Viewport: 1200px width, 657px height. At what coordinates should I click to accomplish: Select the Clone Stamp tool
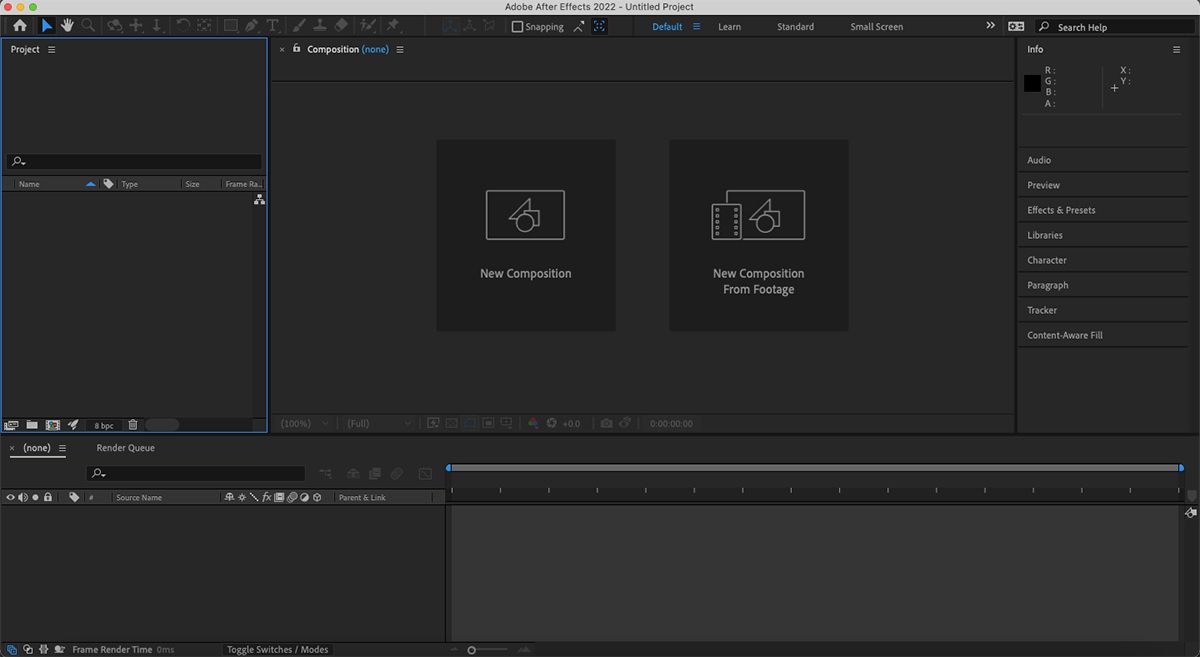[x=320, y=25]
